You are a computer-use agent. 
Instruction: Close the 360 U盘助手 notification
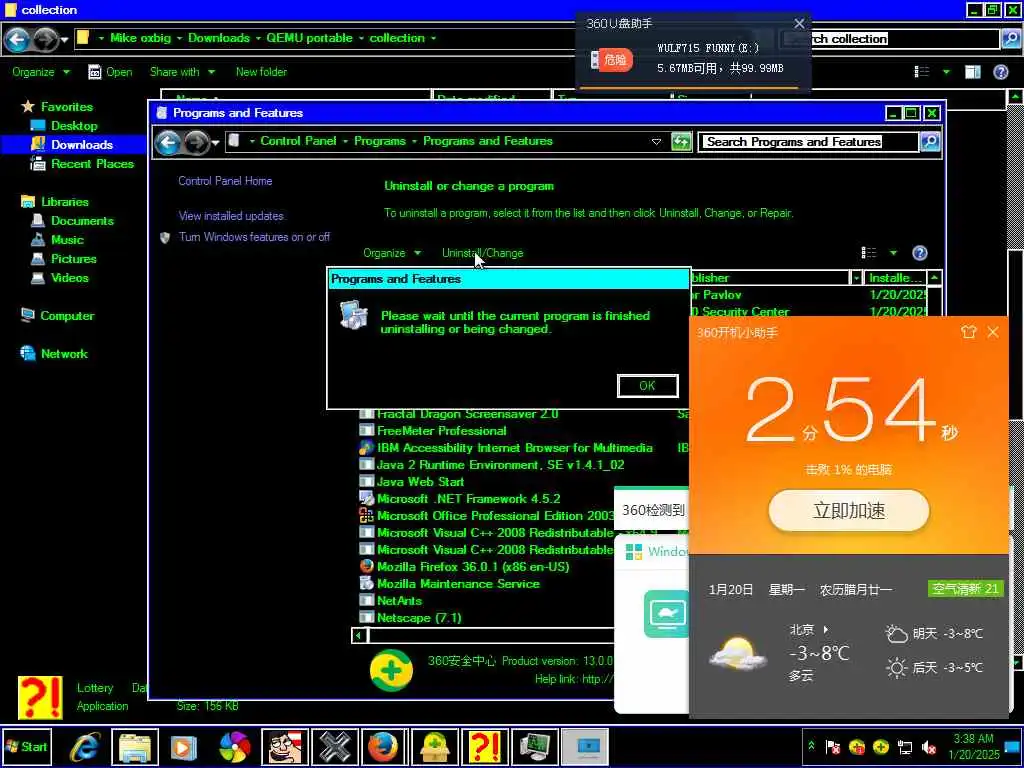click(799, 24)
